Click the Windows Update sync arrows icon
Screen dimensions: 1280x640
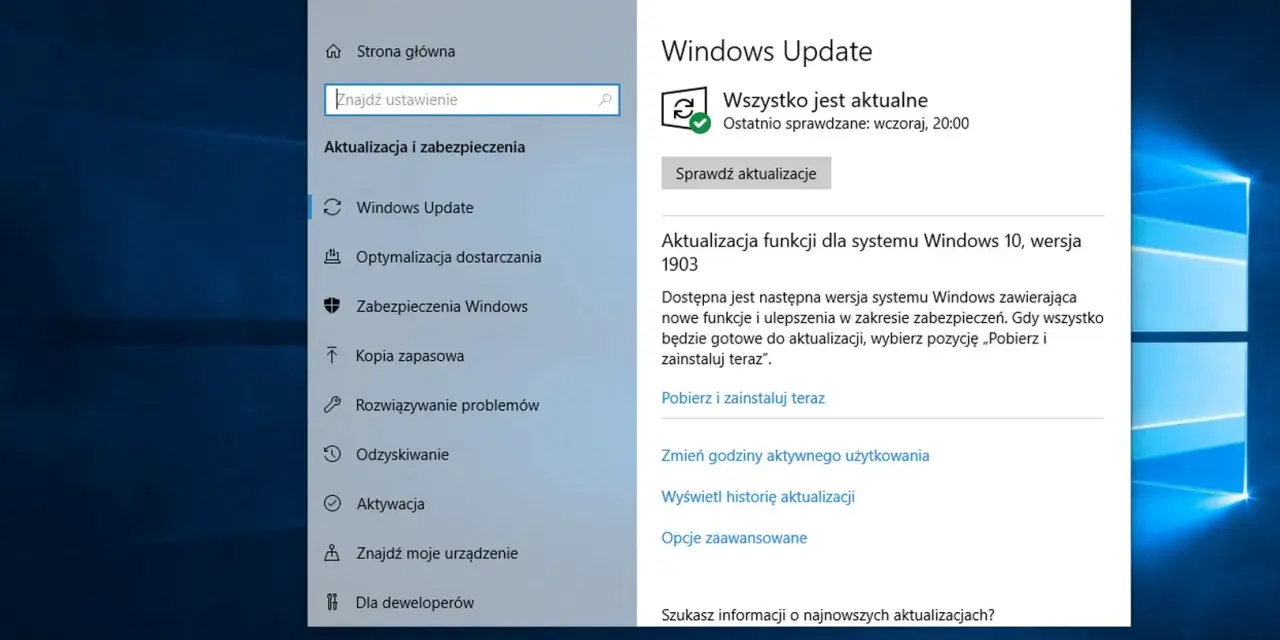(x=333, y=208)
